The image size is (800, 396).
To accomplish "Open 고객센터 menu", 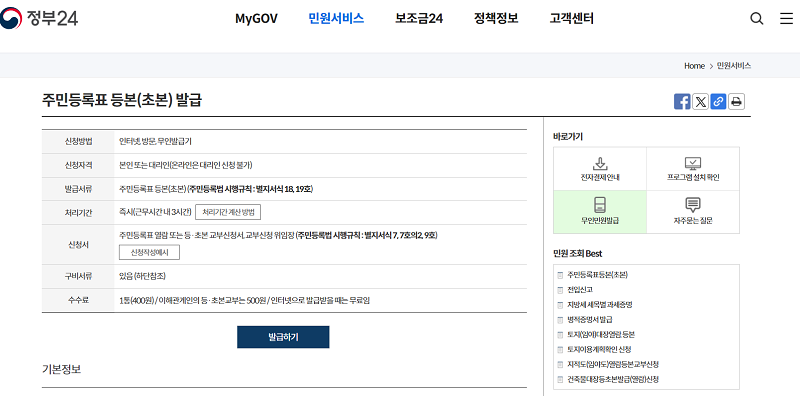I will [571, 19].
